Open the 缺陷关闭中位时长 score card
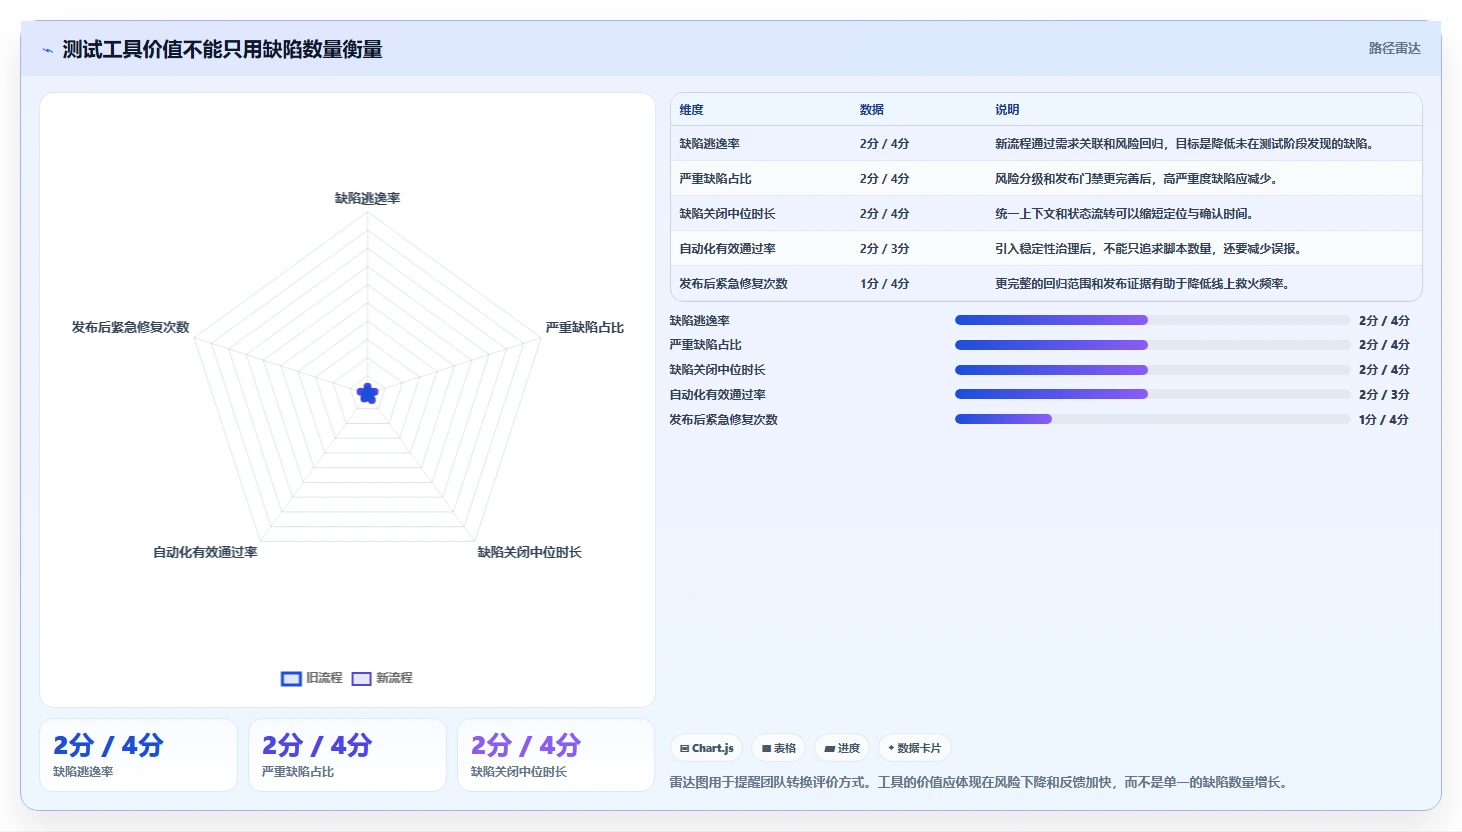The width and height of the screenshot is (1462, 832). (556, 755)
